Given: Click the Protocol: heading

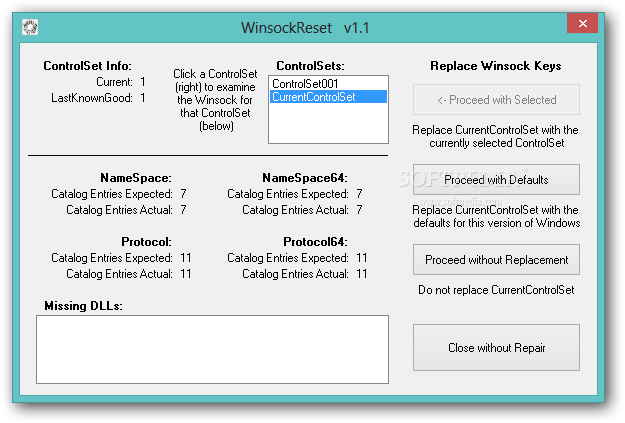Looking at the screenshot, I should click(146, 242).
